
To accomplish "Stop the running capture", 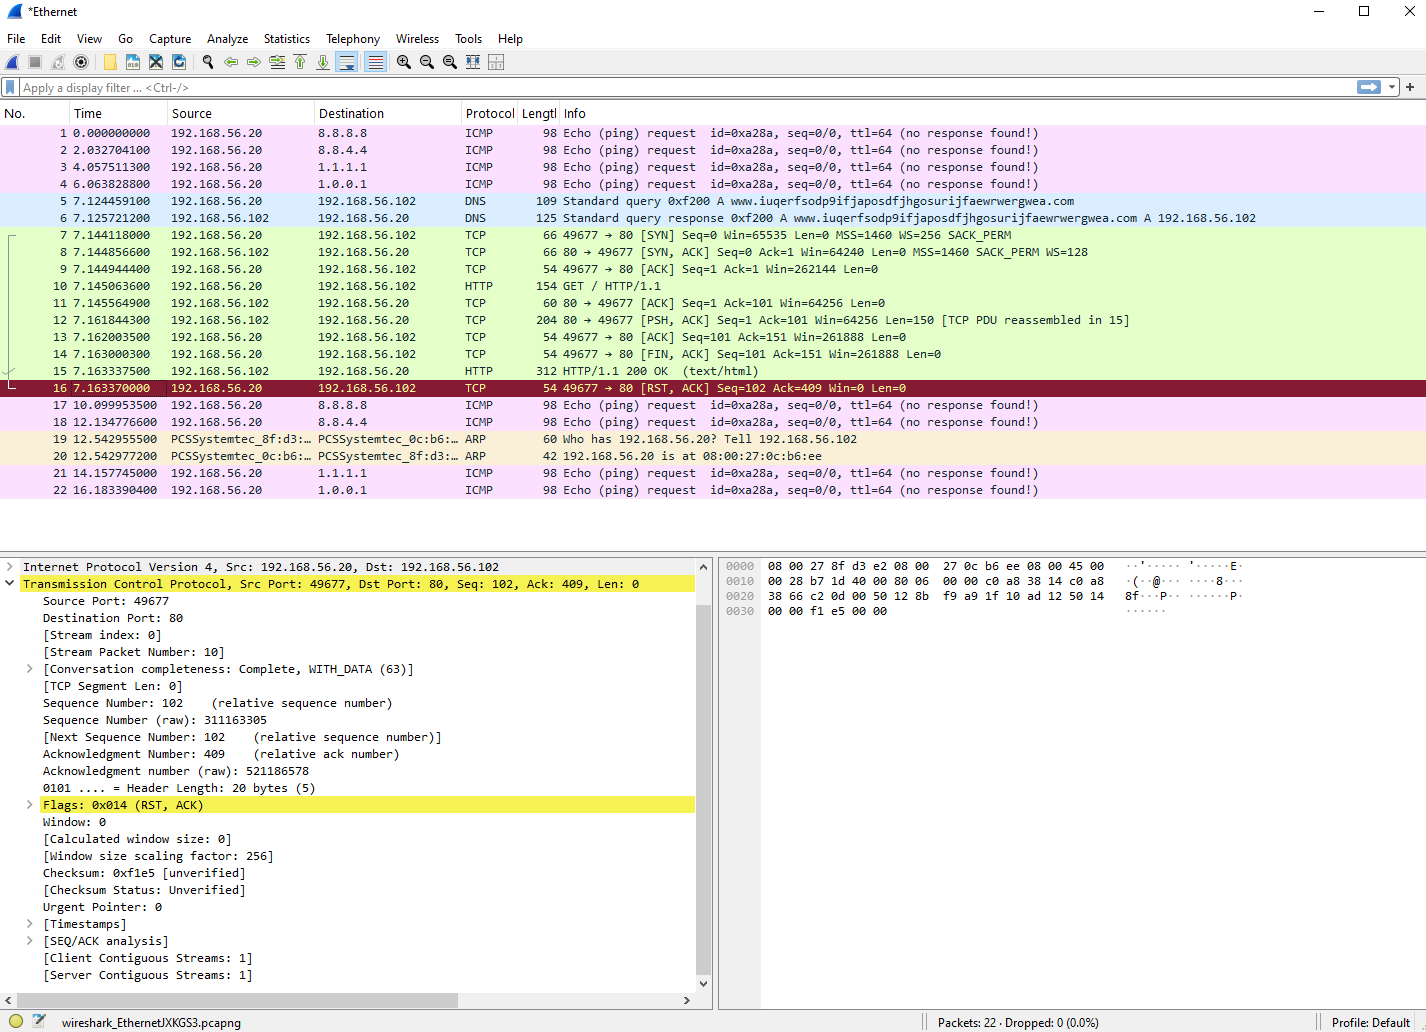I will coord(35,62).
